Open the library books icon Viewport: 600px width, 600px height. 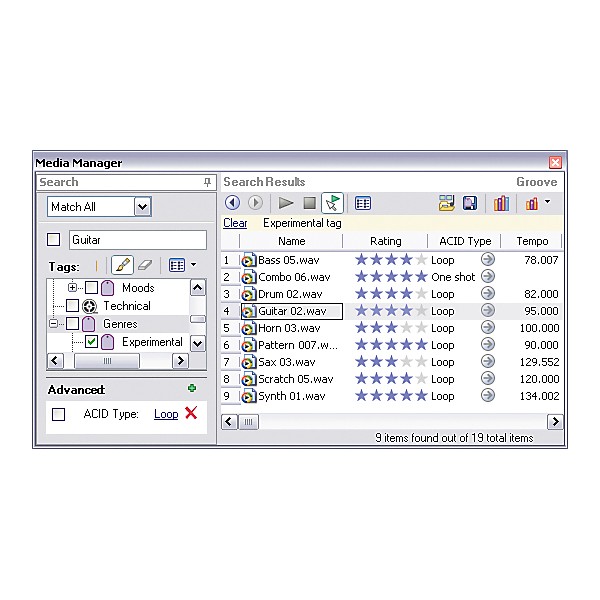pos(501,203)
